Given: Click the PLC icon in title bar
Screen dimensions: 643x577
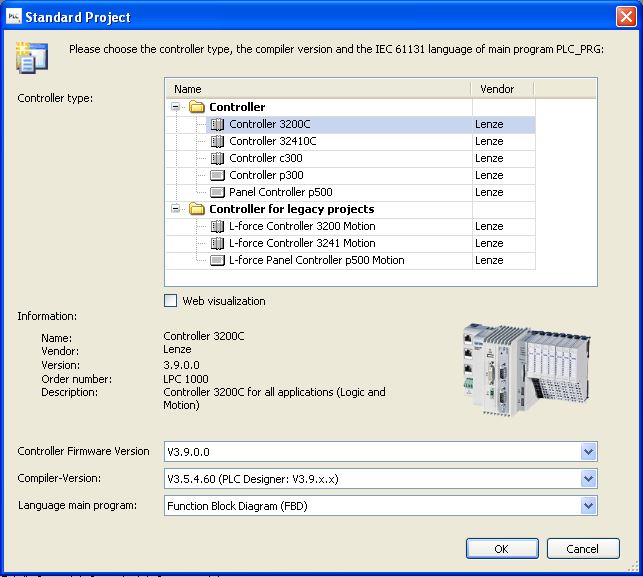Looking at the screenshot, I should pyautogui.click(x=14, y=16).
